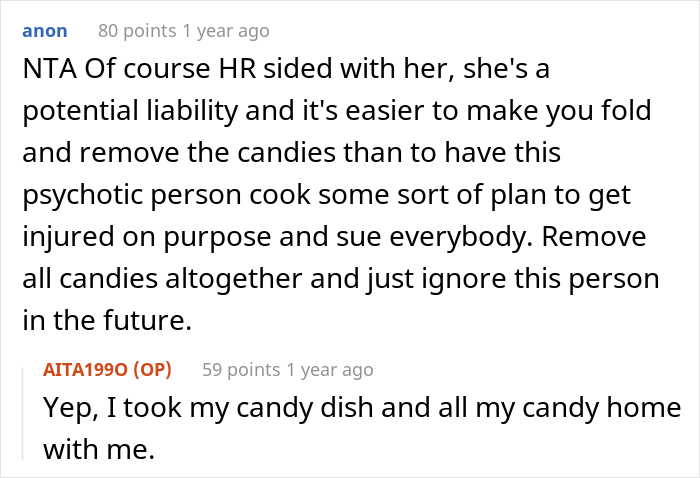Click the reply's last line 'with me.'
The height and width of the screenshot is (478, 700).
[98, 450]
